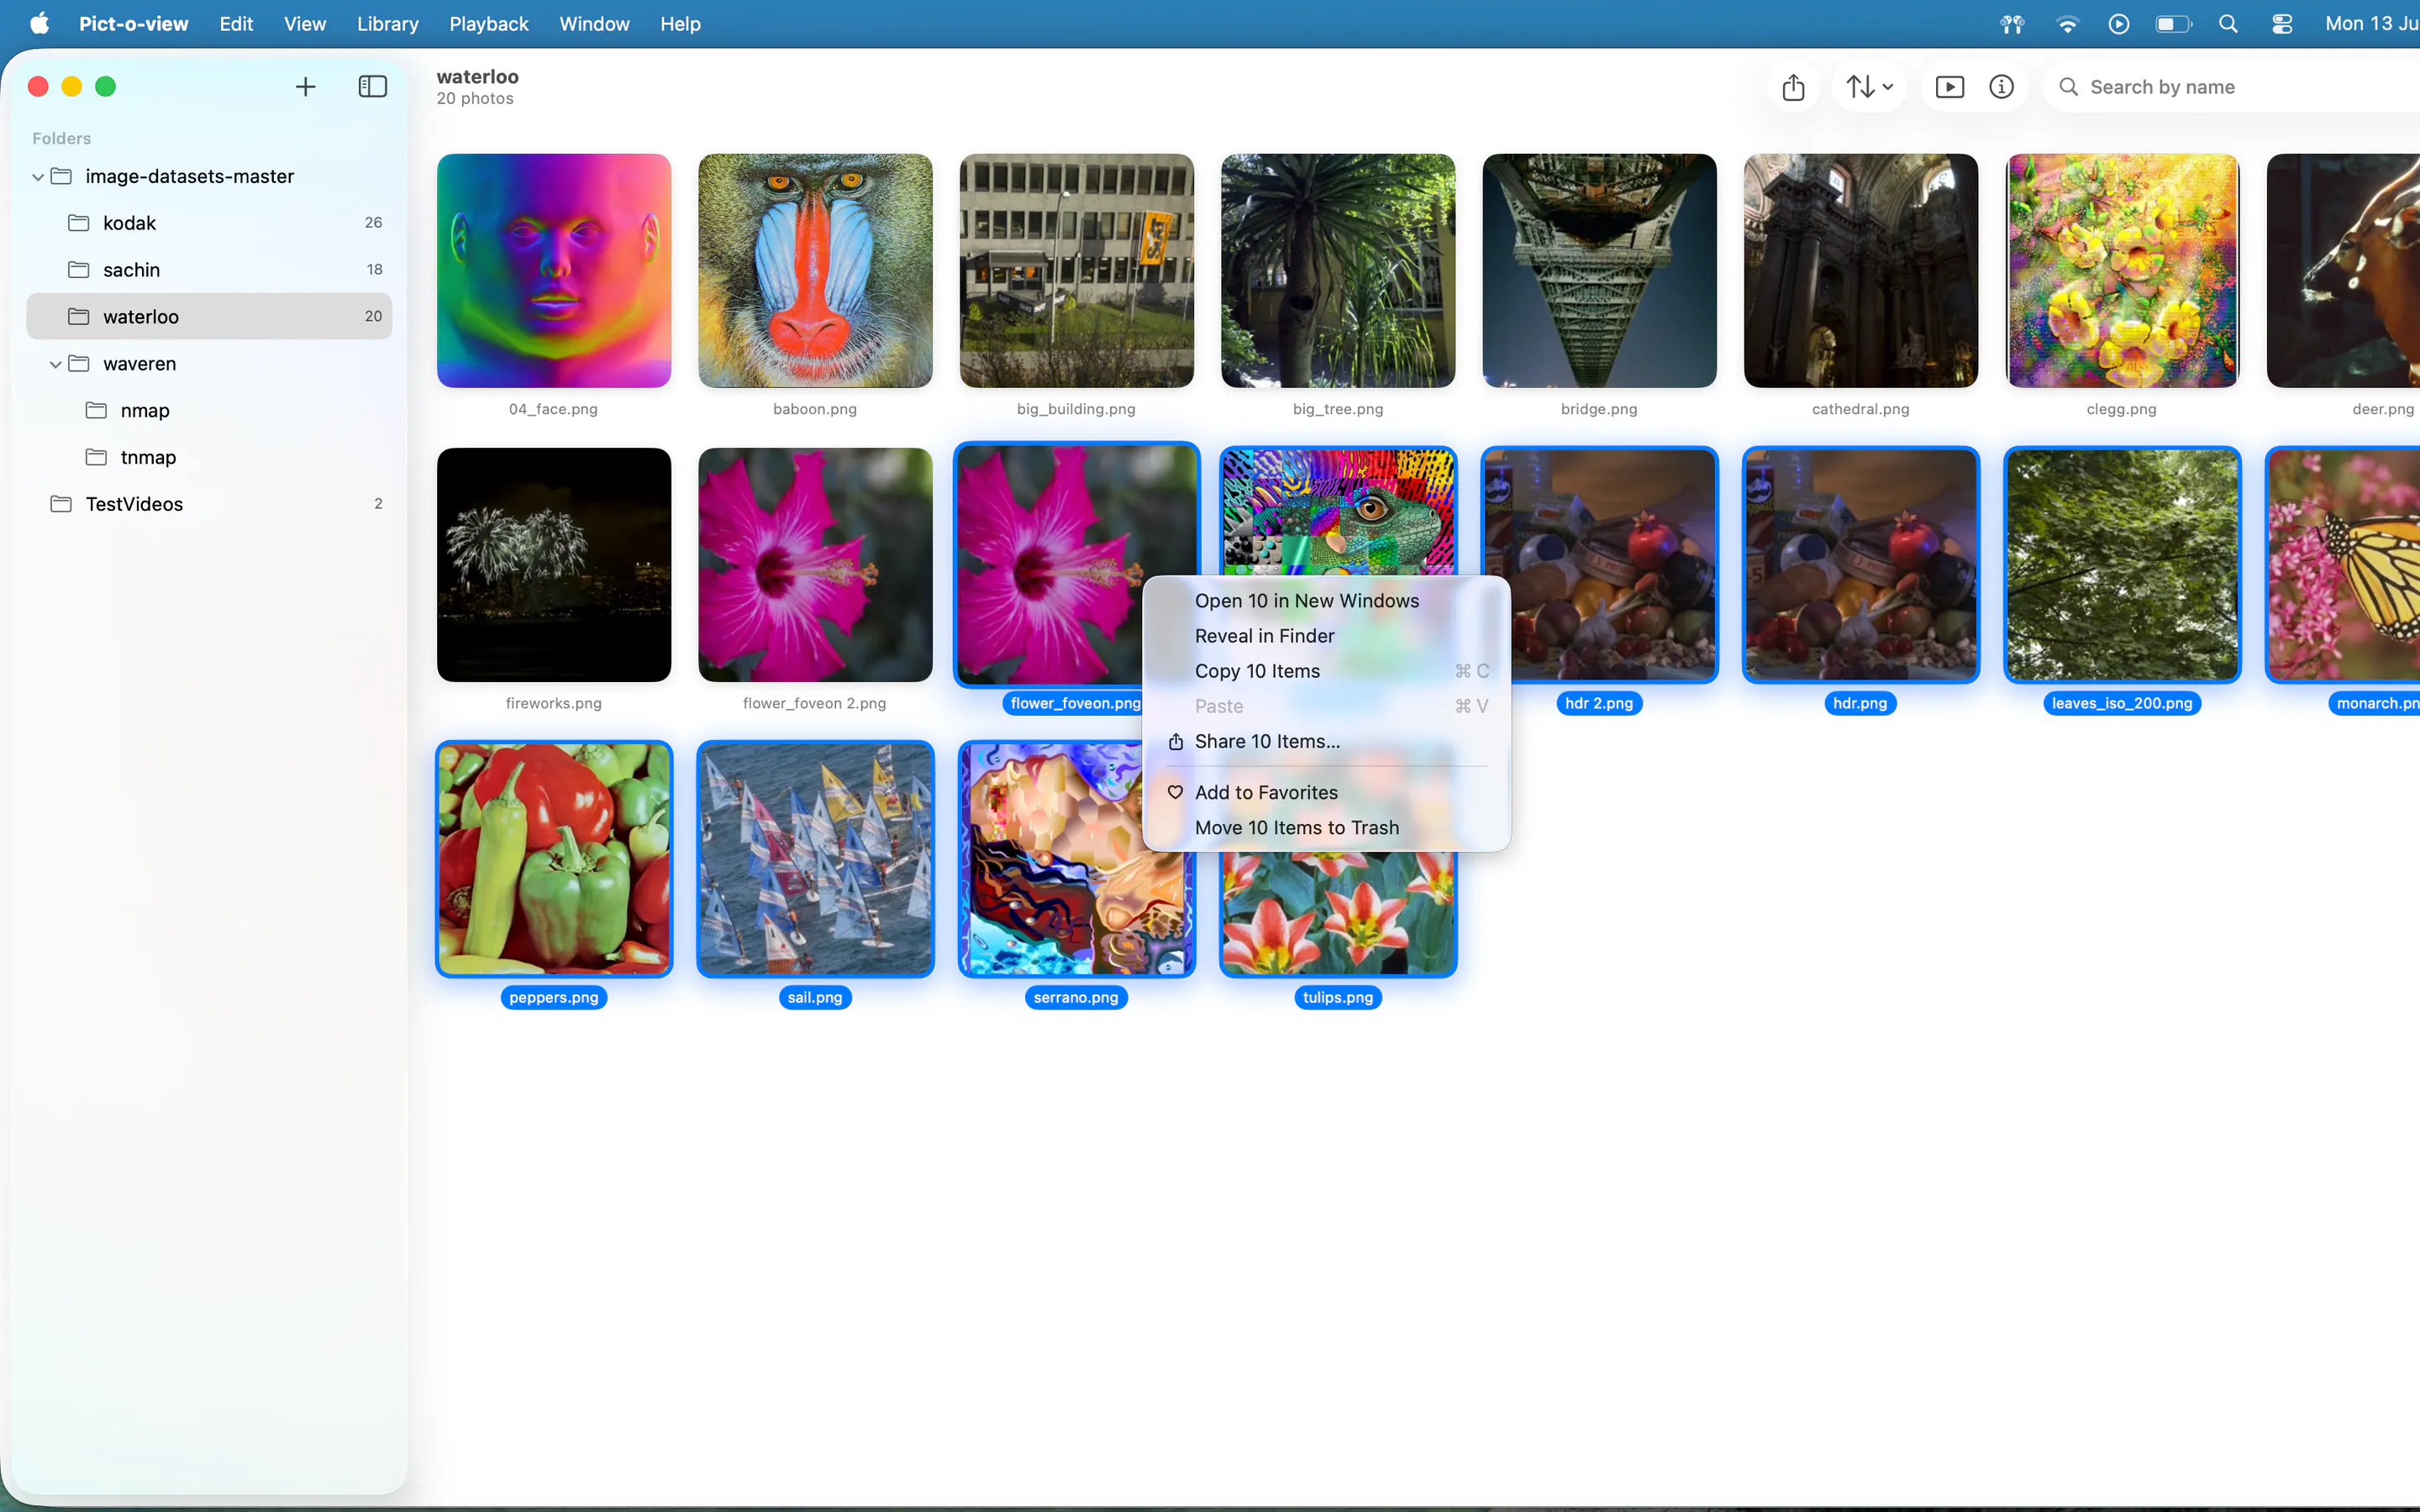
Task: Select the bridge.png thumbnail
Action: tap(1599, 271)
